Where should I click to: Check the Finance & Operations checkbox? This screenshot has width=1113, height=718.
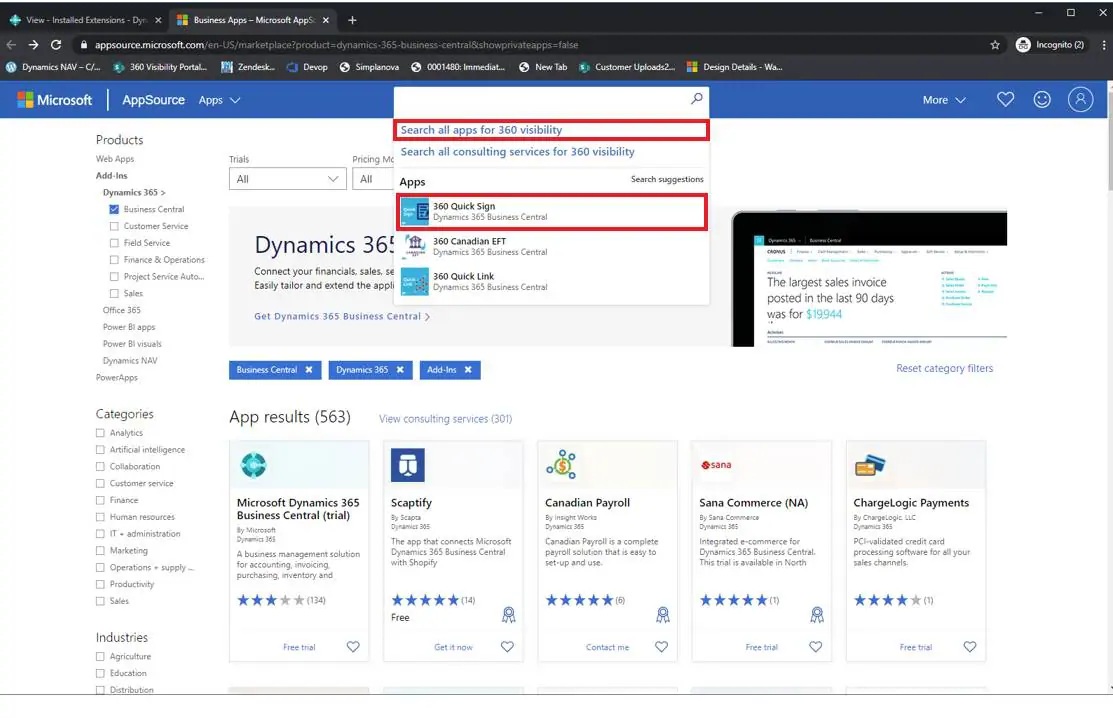(114, 260)
